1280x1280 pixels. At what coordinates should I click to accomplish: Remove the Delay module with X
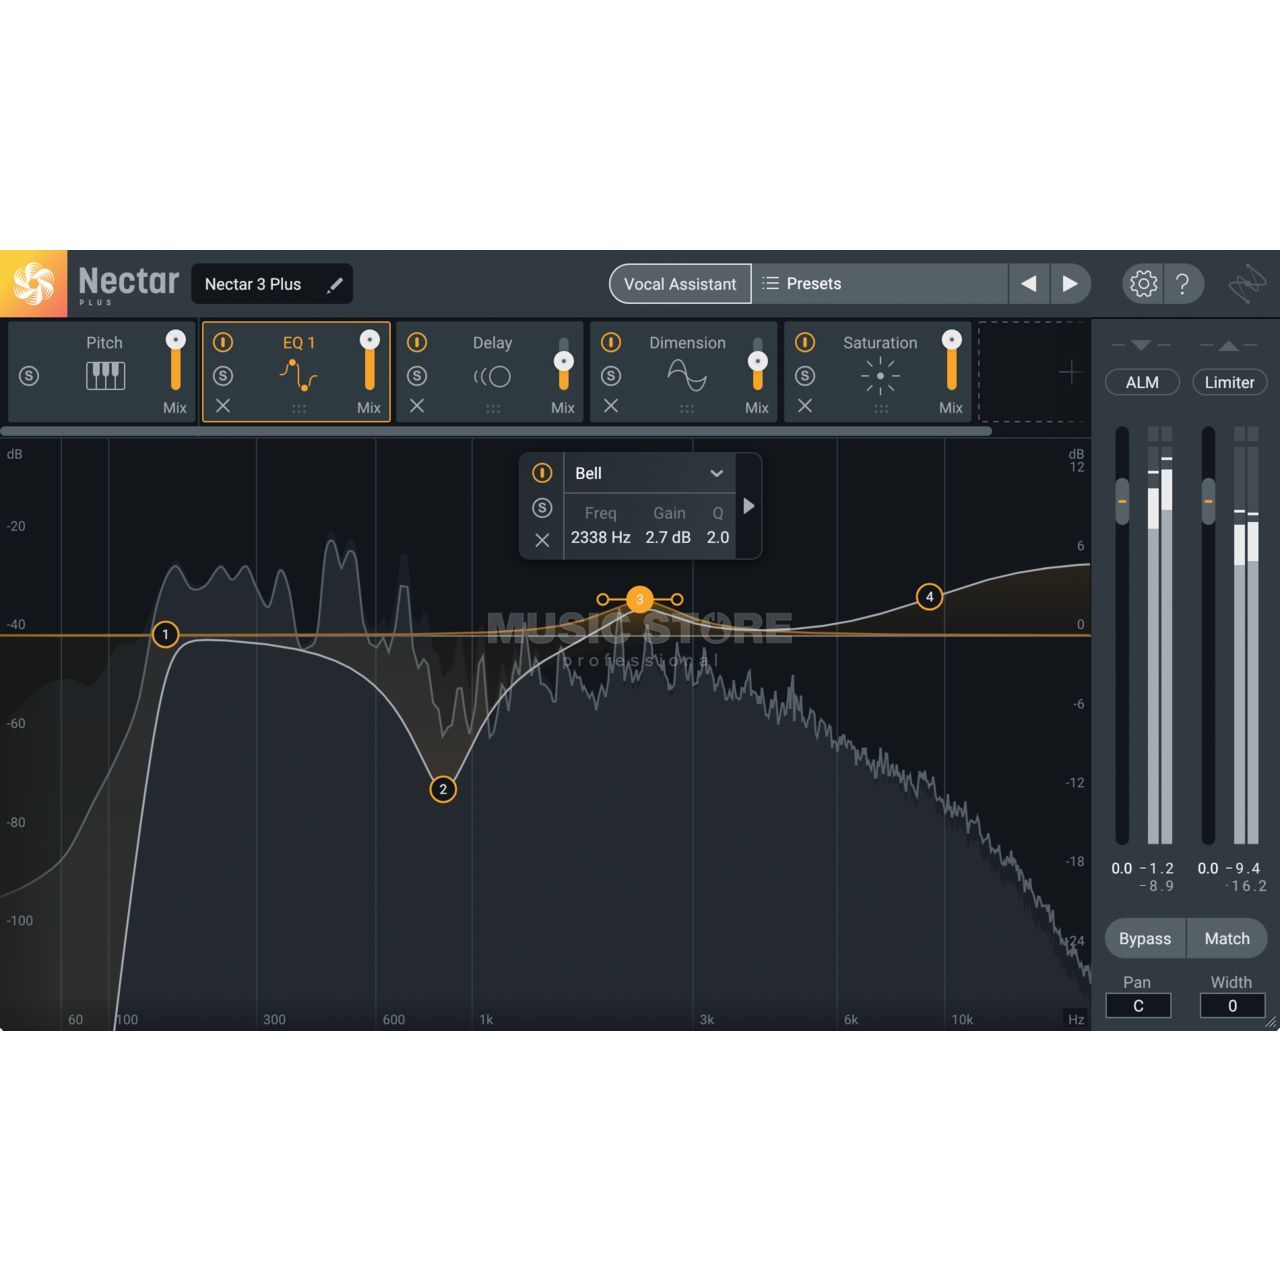pyautogui.click(x=417, y=406)
